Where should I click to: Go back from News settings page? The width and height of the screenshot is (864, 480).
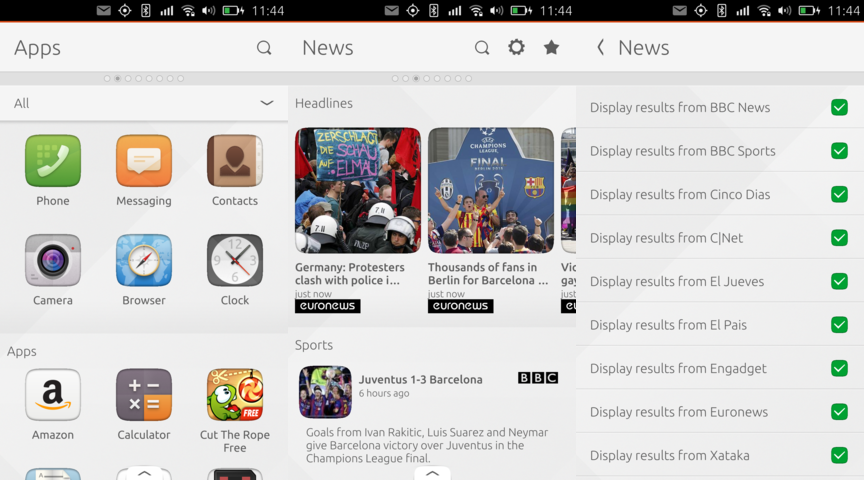(x=601, y=47)
